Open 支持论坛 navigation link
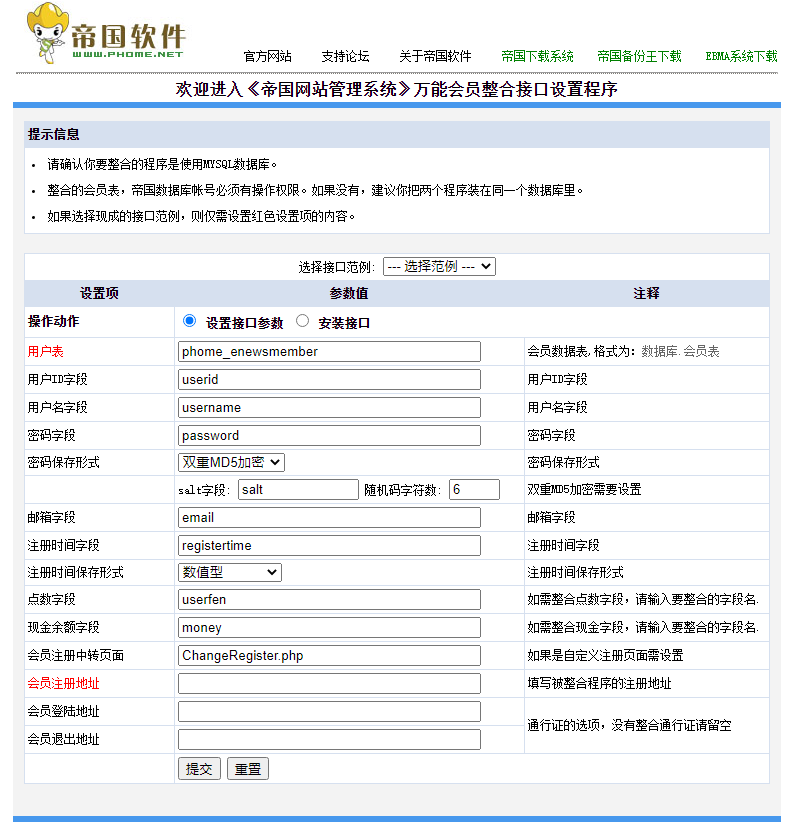 (x=345, y=56)
